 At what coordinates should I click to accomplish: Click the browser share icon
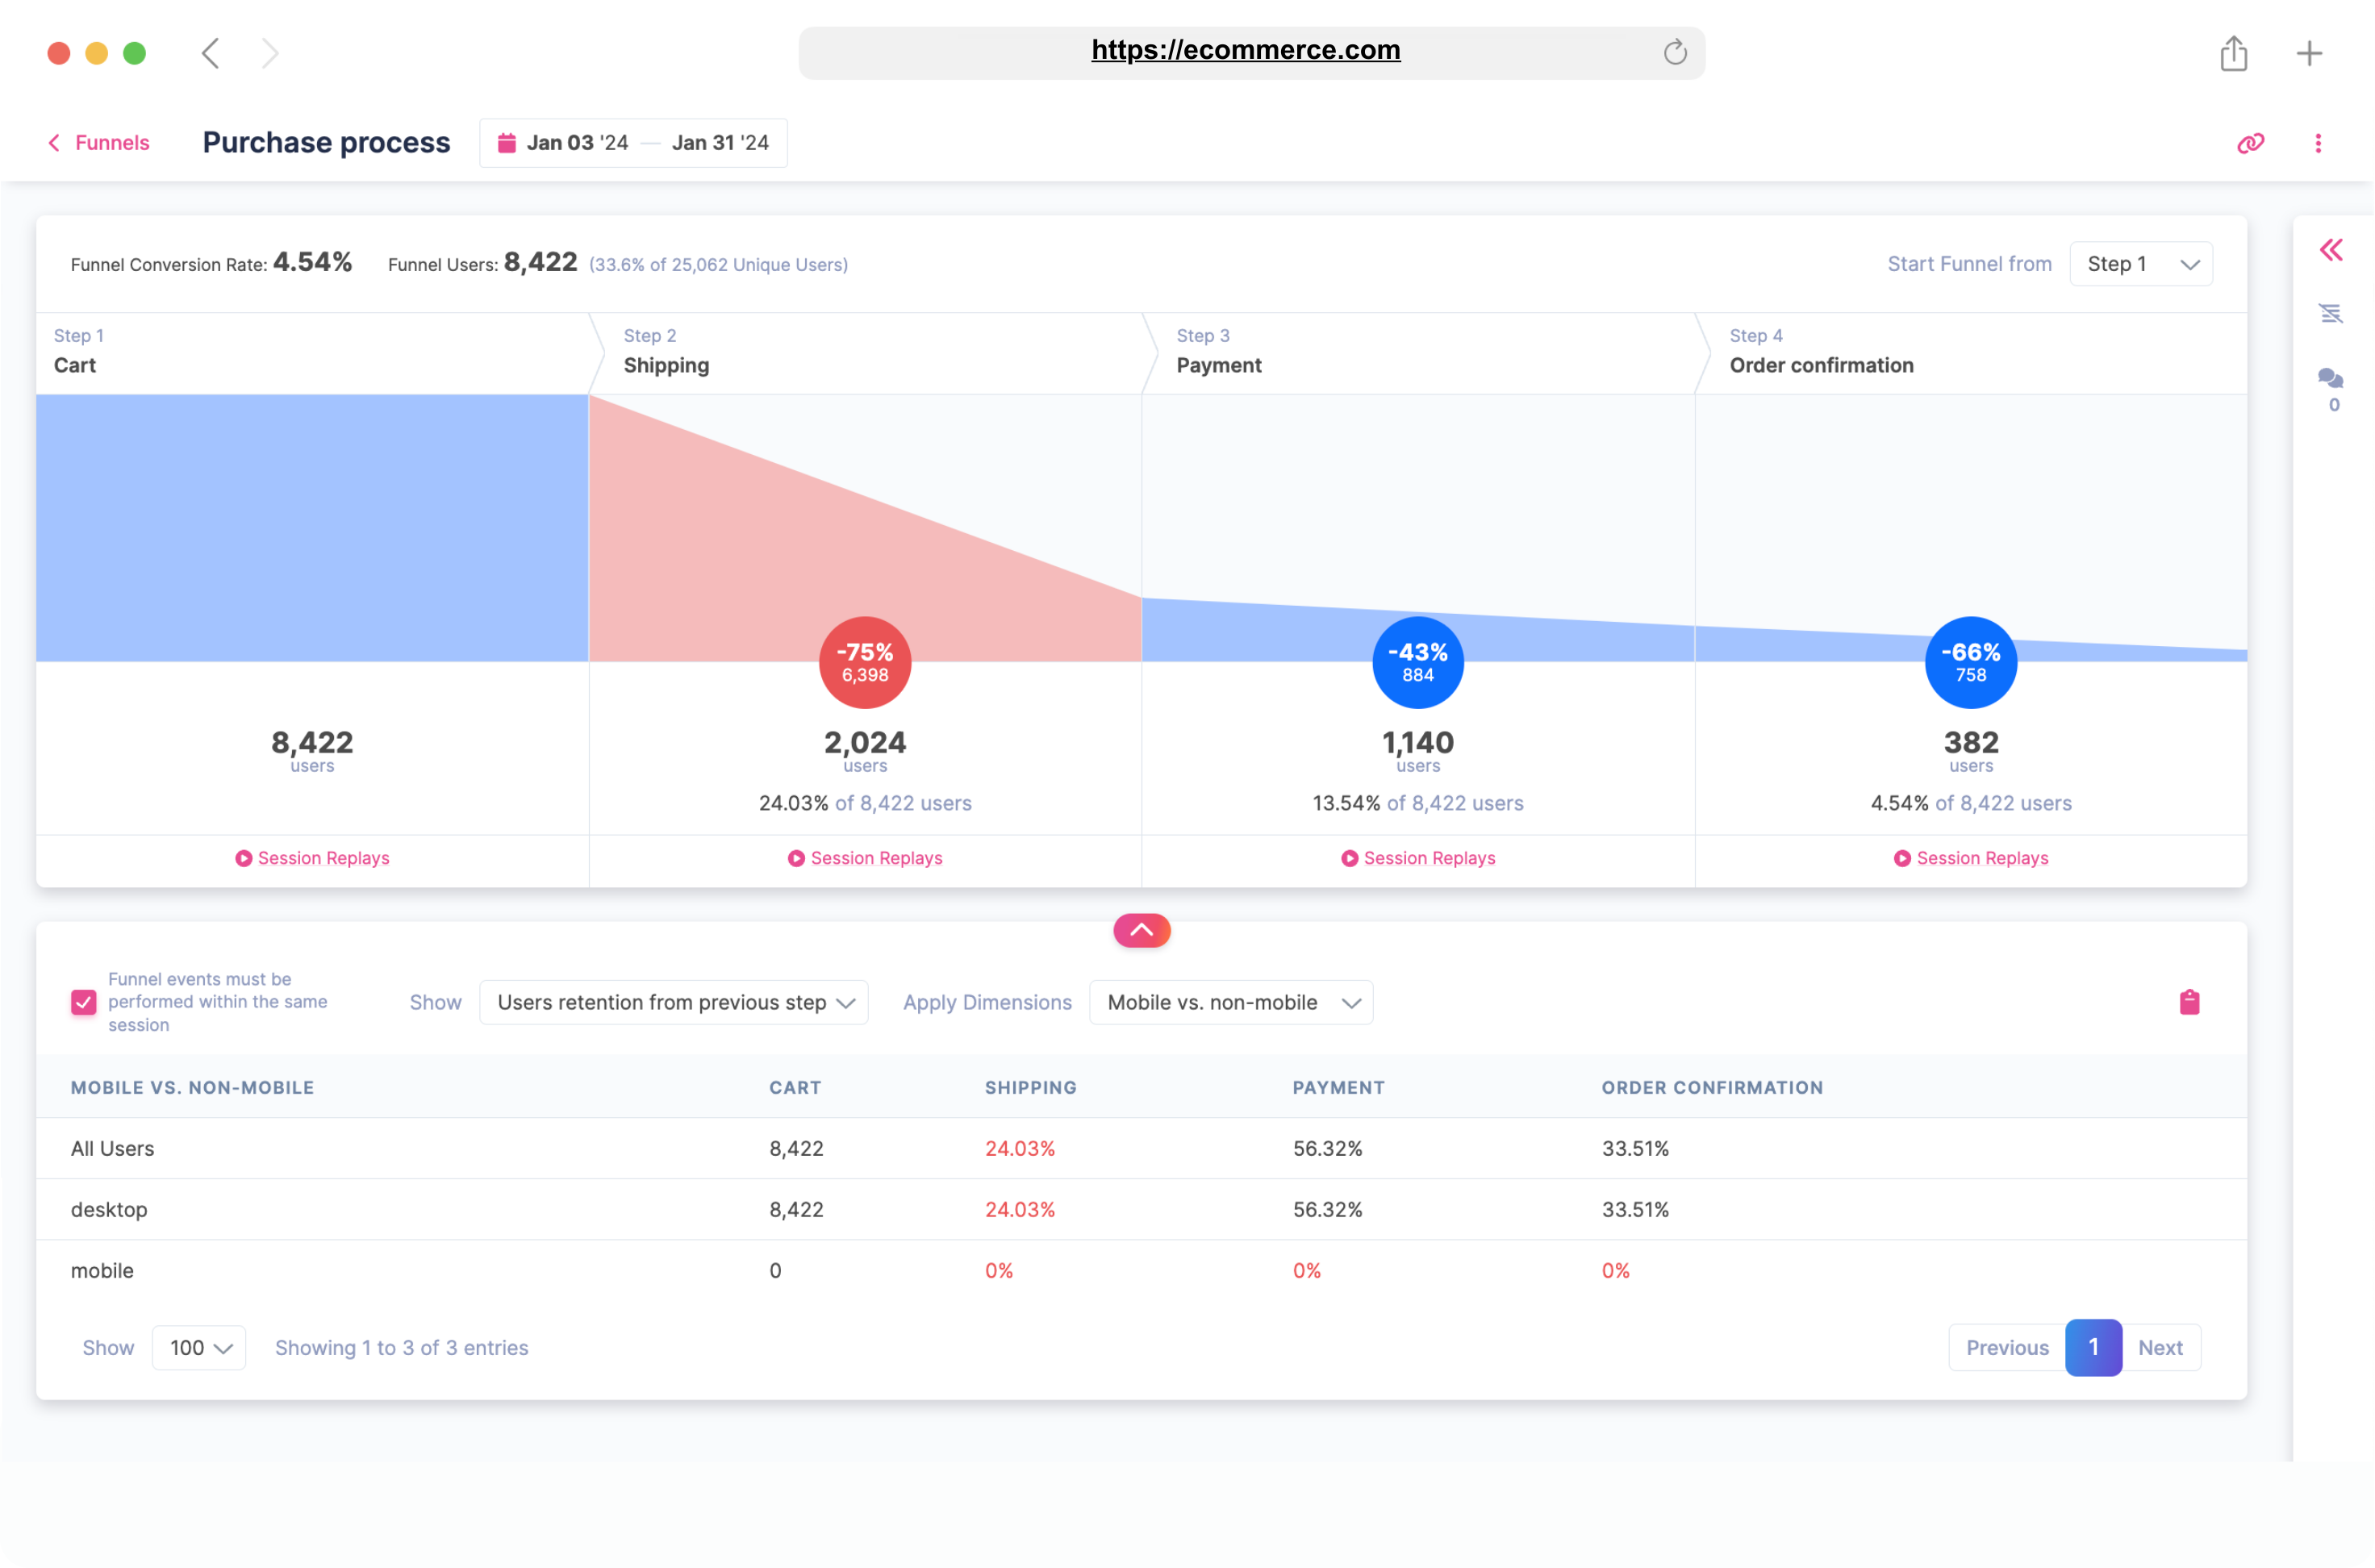[x=2233, y=53]
